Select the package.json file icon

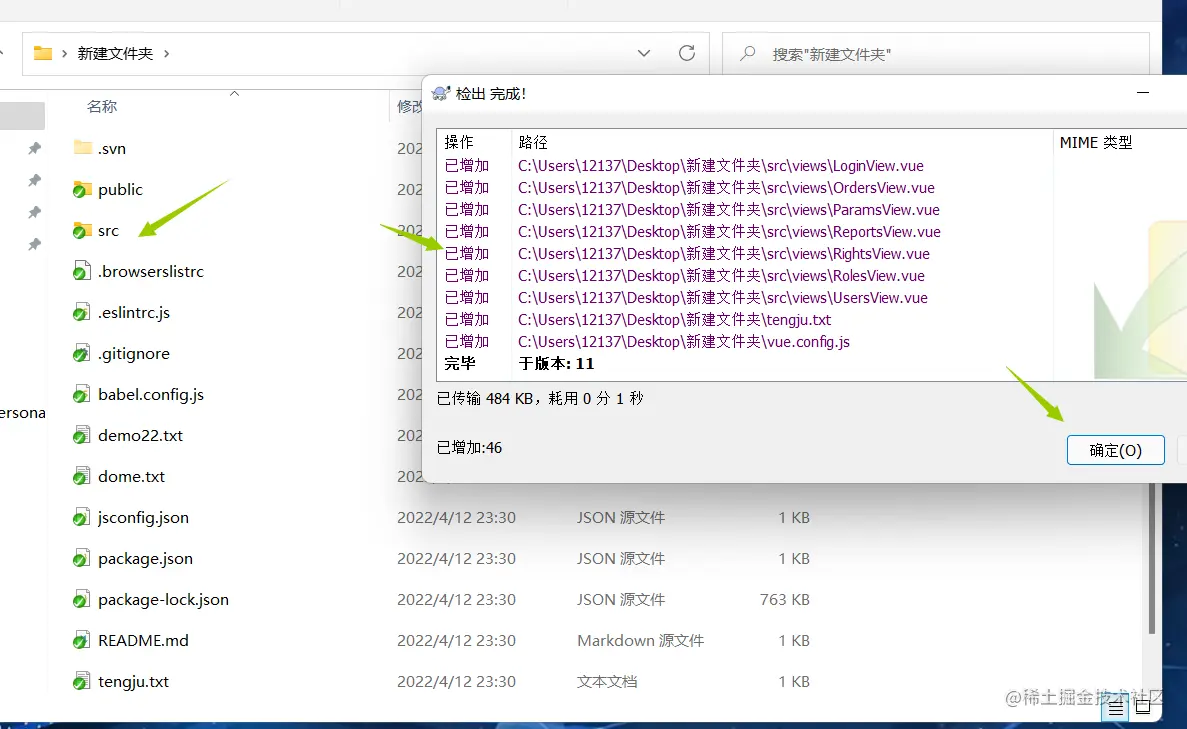coord(82,558)
